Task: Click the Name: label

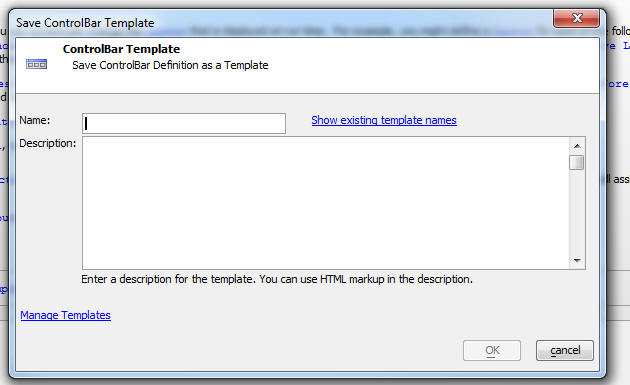Action: (35, 120)
